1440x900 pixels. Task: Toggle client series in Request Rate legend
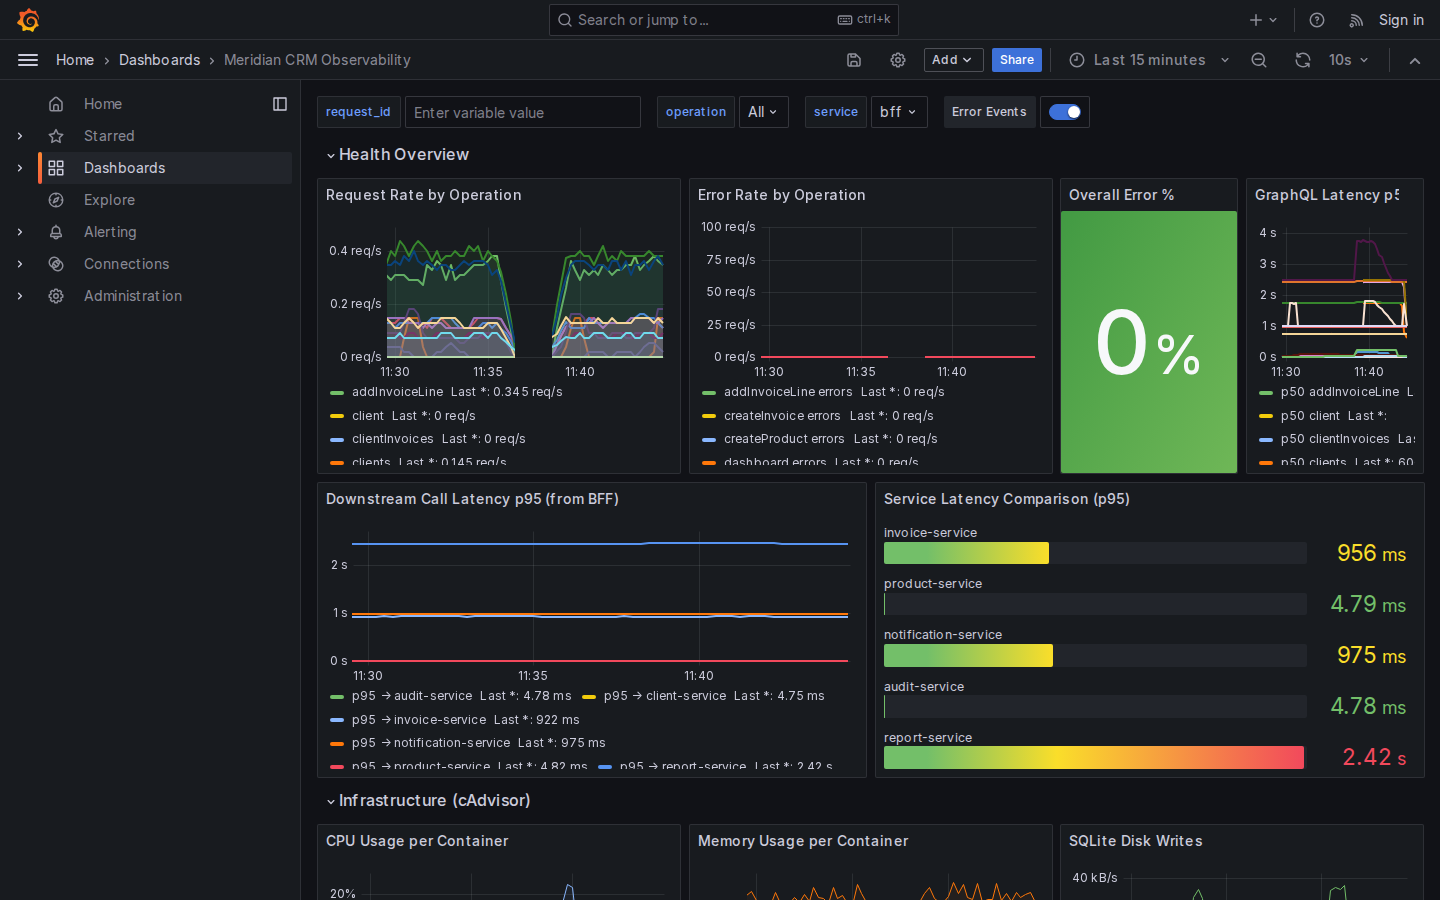click(x=367, y=416)
